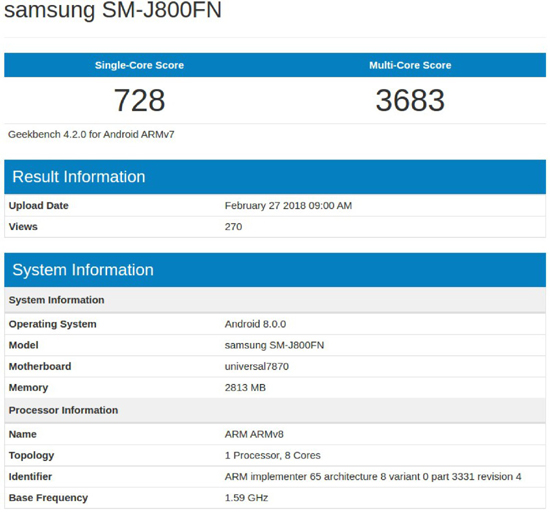
Task: Click the gray System Information subheader row
Action: click(x=275, y=300)
